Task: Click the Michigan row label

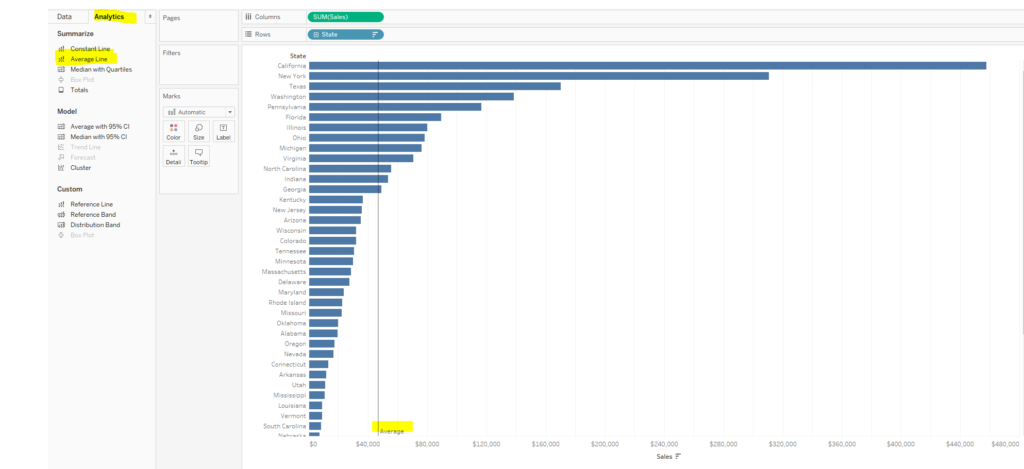Action: pyautogui.click(x=293, y=148)
